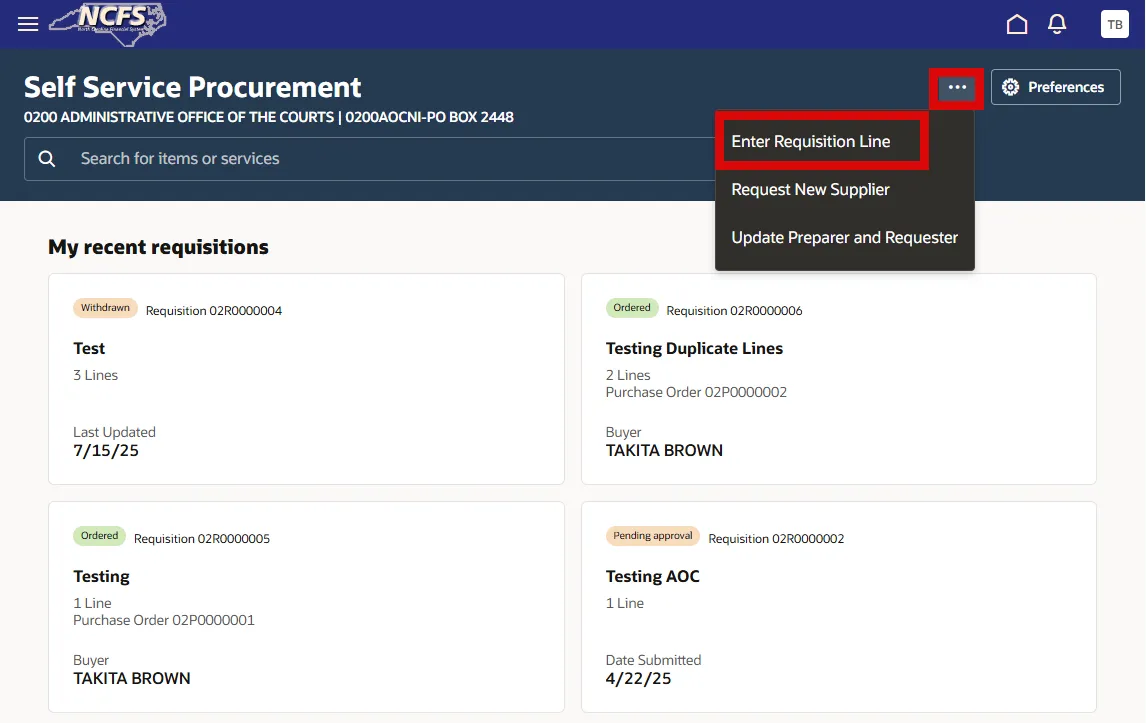Open the hamburger navigation menu

(28, 24)
